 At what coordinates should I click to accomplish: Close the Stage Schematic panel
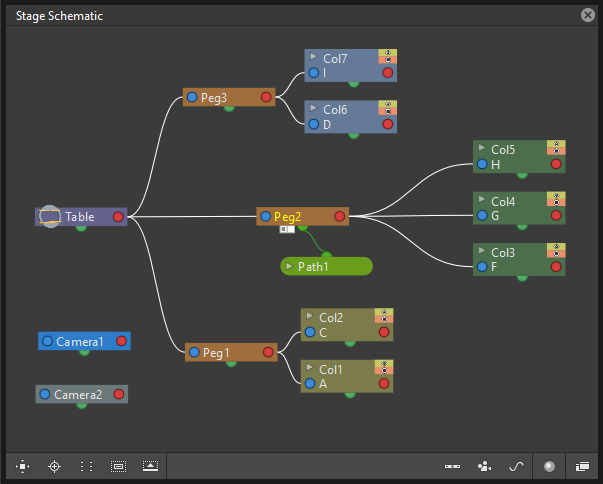[588, 15]
